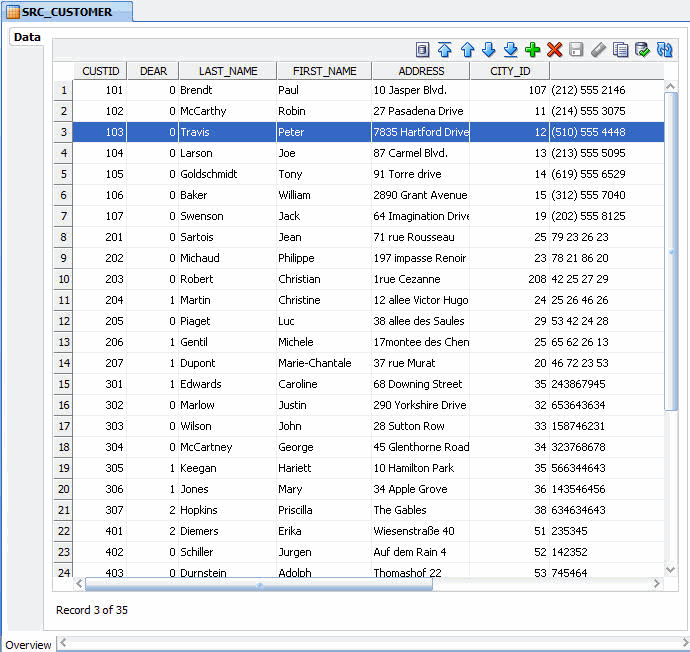The height and width of the screenshot is (652, 690).
Task: Click the table's horizontal scrollbar right arrow
Action: coord(657,584)
